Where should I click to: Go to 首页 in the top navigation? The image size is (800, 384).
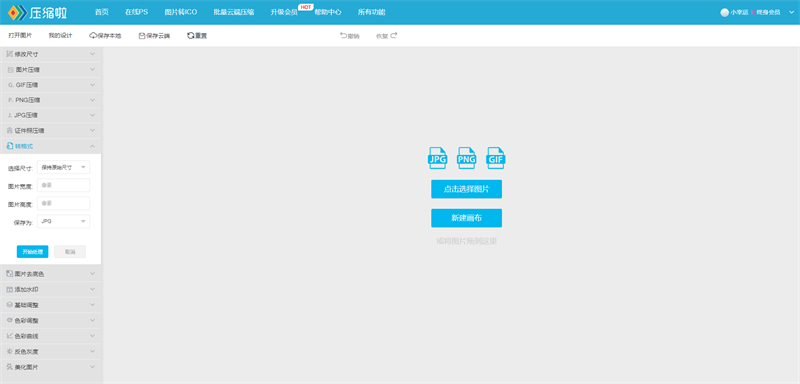102,12
